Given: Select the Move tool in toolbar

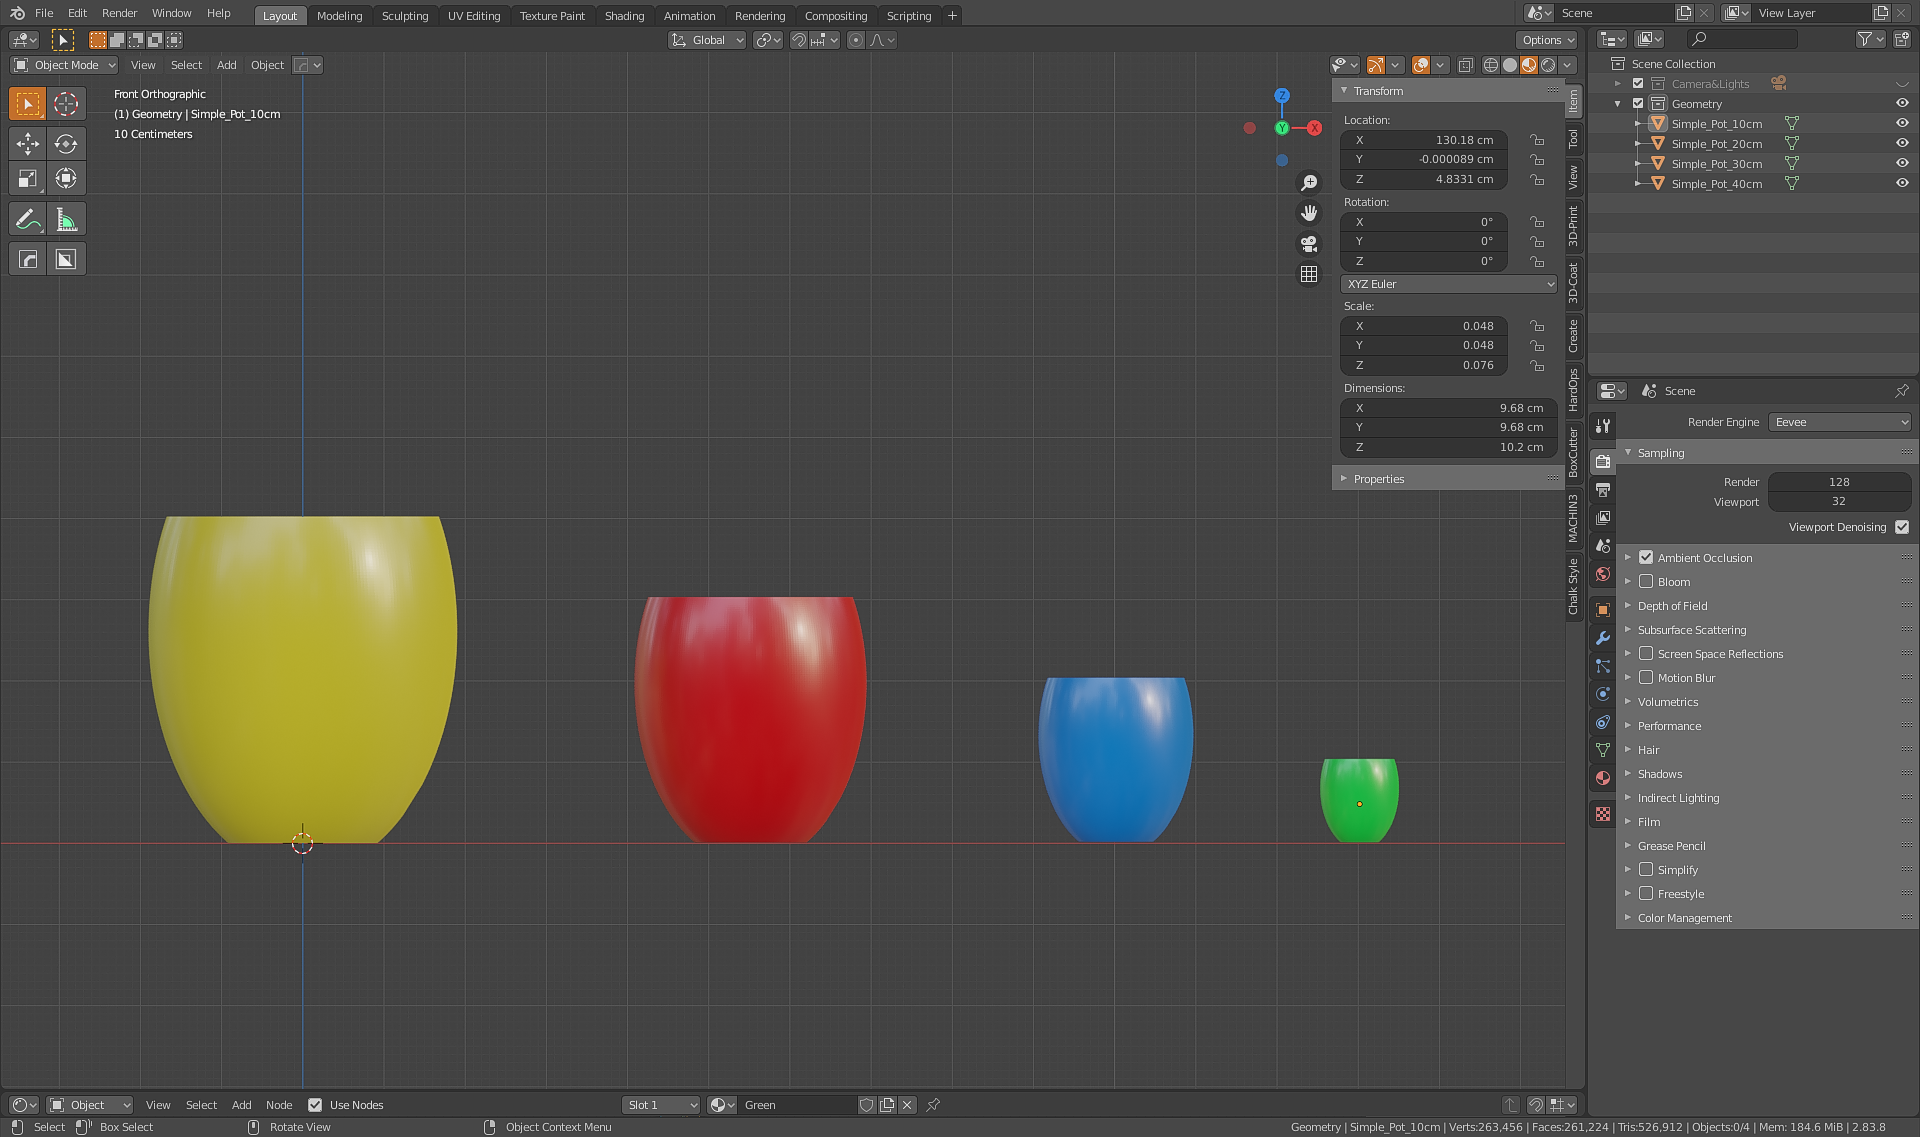Looking at the screenshot, I should click(x=28, y=143).
